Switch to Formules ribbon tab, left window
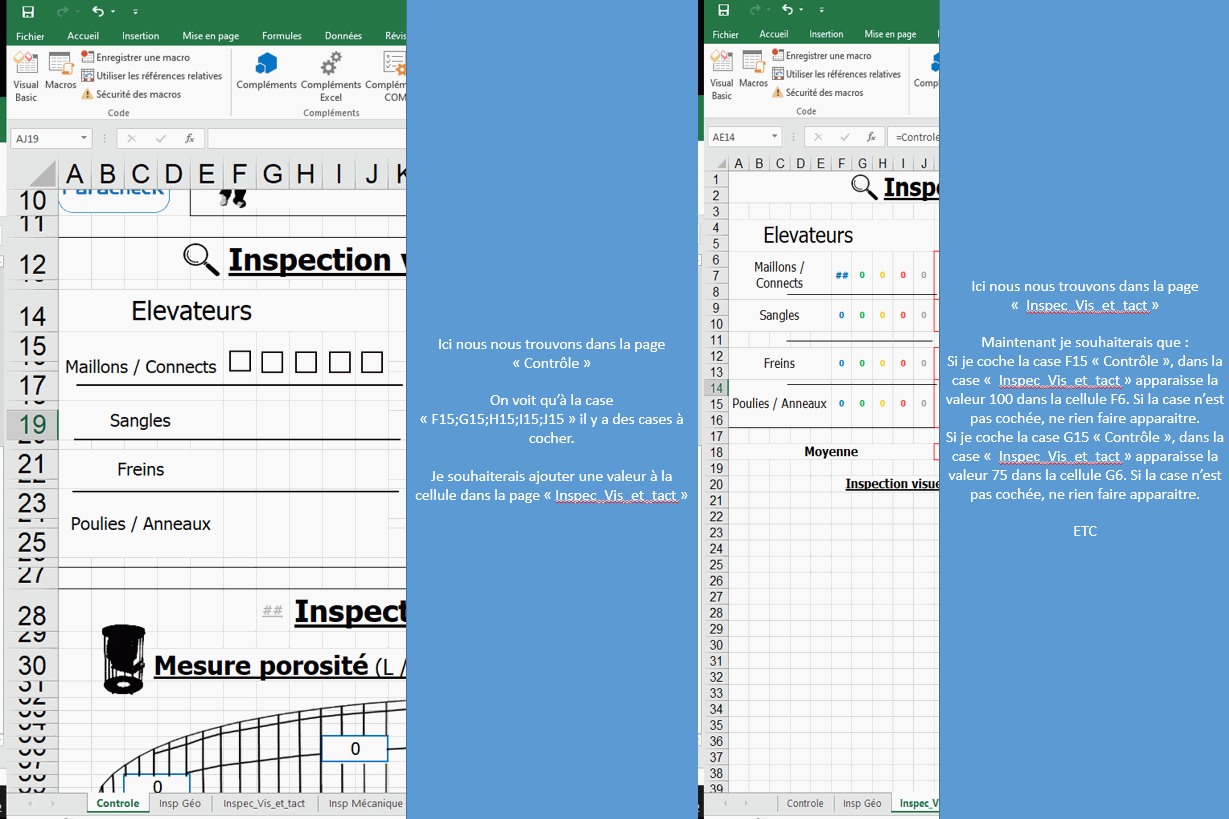The width and height of the screenshot is (1229, 819). (x=282, y=36)
